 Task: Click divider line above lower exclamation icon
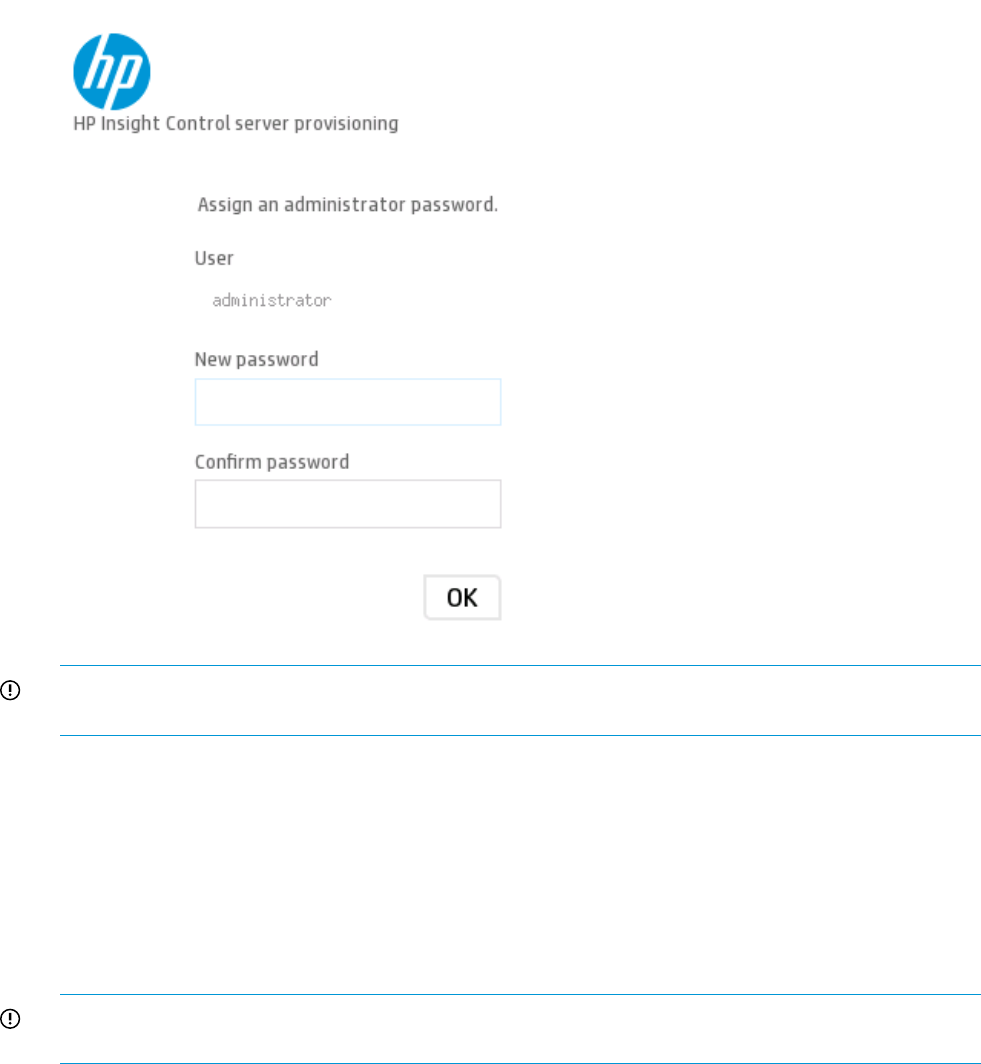point(520,995)
